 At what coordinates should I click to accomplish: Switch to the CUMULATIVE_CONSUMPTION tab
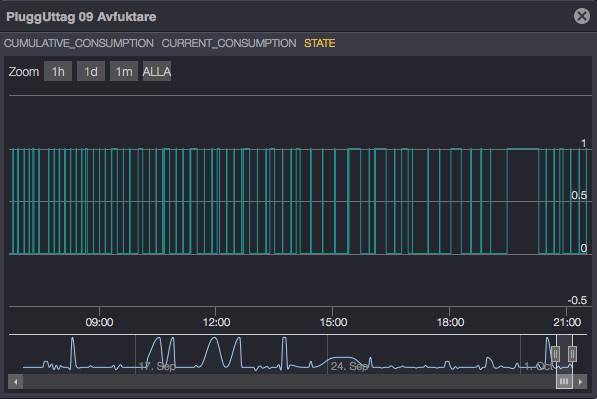79,43
